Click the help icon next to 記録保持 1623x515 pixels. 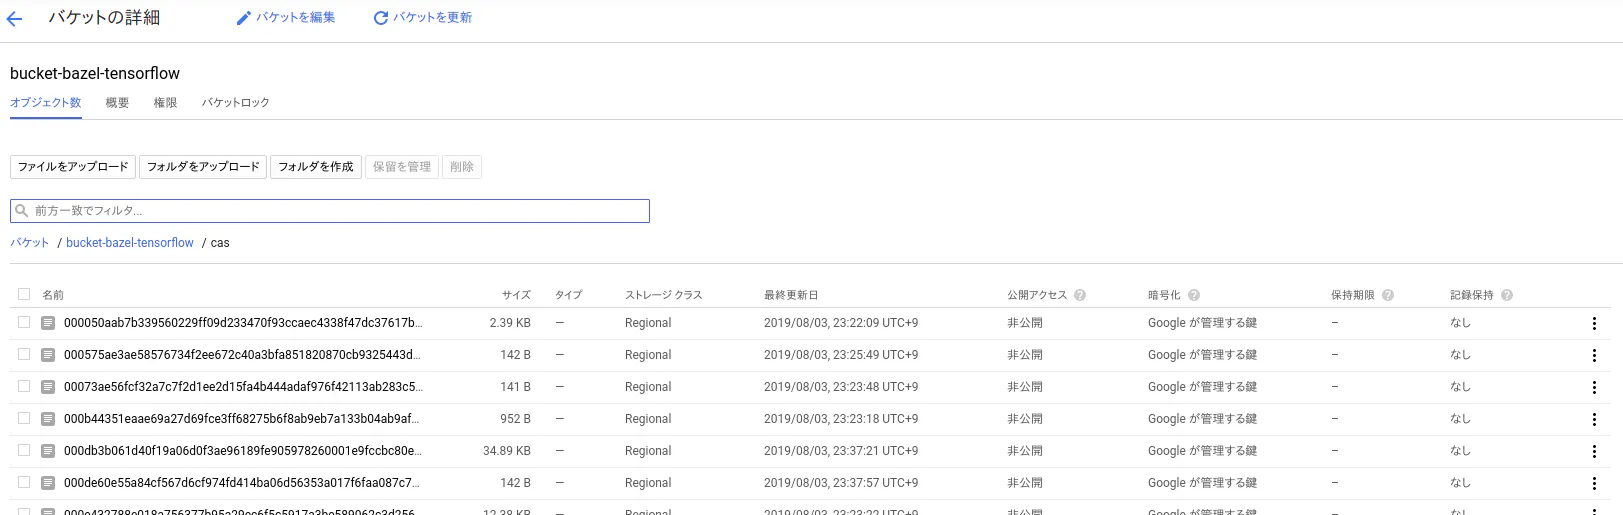point(1507,295)
